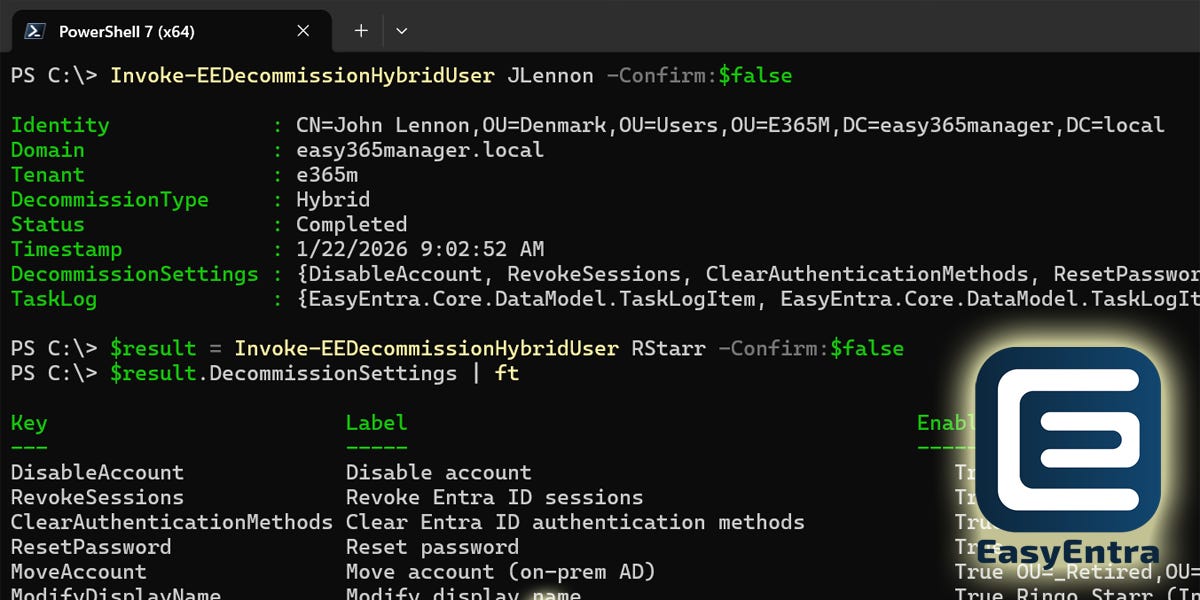Click the Status property label
The width and height of the screenshot is (1200, 600).
point(47,225)
